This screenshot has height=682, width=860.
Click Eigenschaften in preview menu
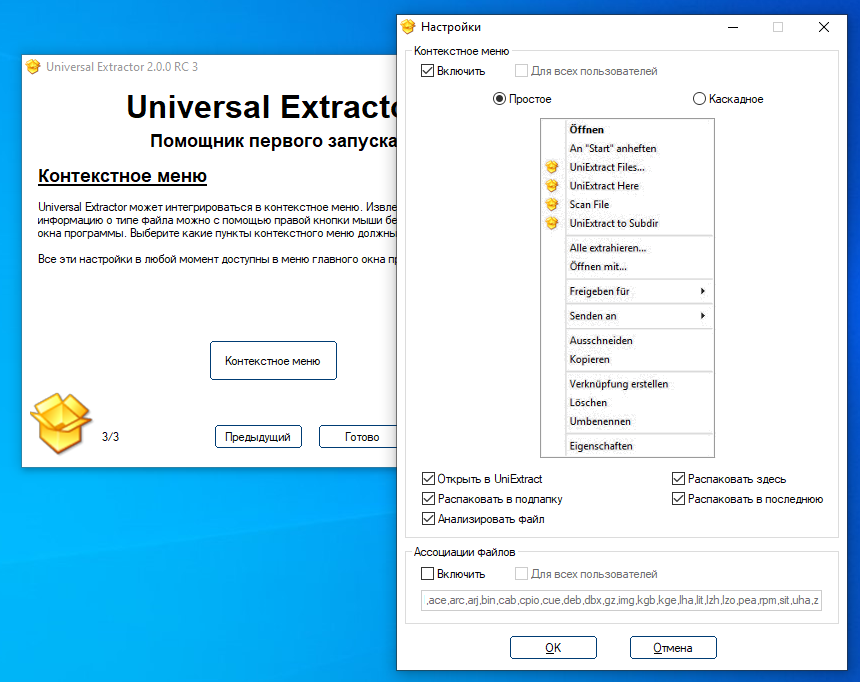[x=601, y=446]
